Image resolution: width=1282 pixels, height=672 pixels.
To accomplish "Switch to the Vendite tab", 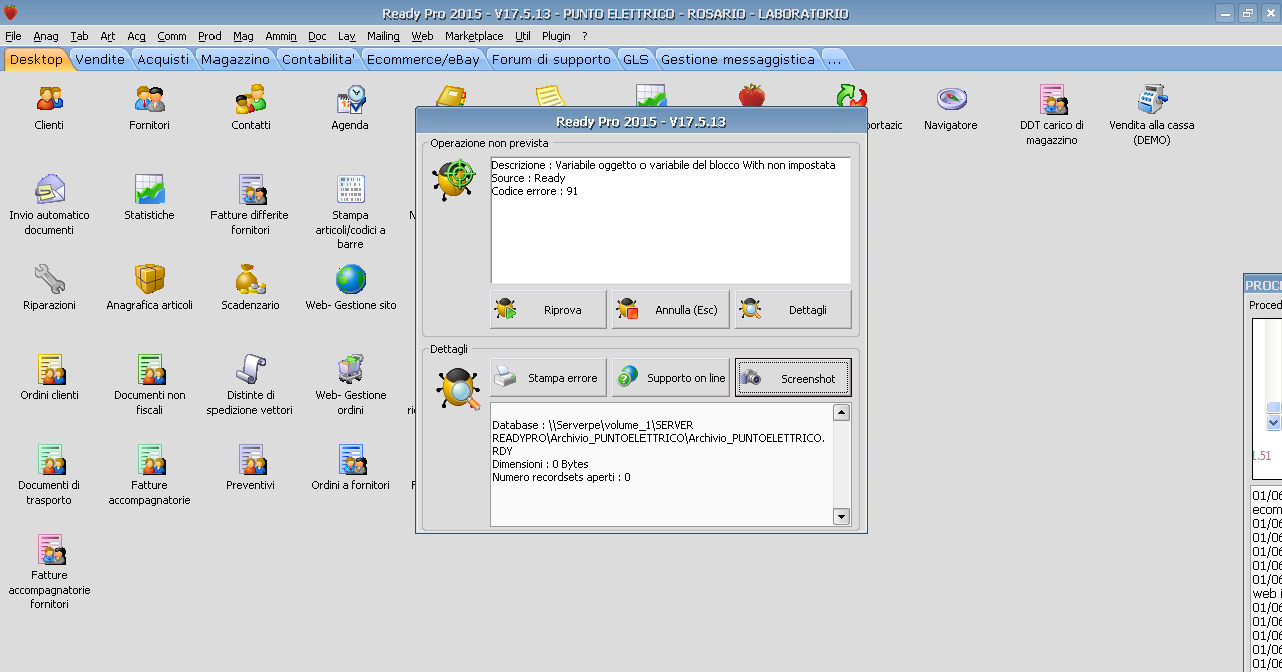I will tap(100, 59).
